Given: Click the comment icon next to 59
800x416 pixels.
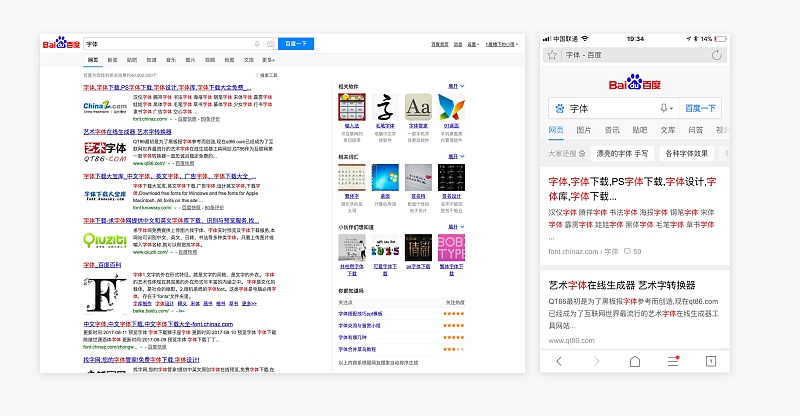Looking at the screenshot, I should coord(627,251).
